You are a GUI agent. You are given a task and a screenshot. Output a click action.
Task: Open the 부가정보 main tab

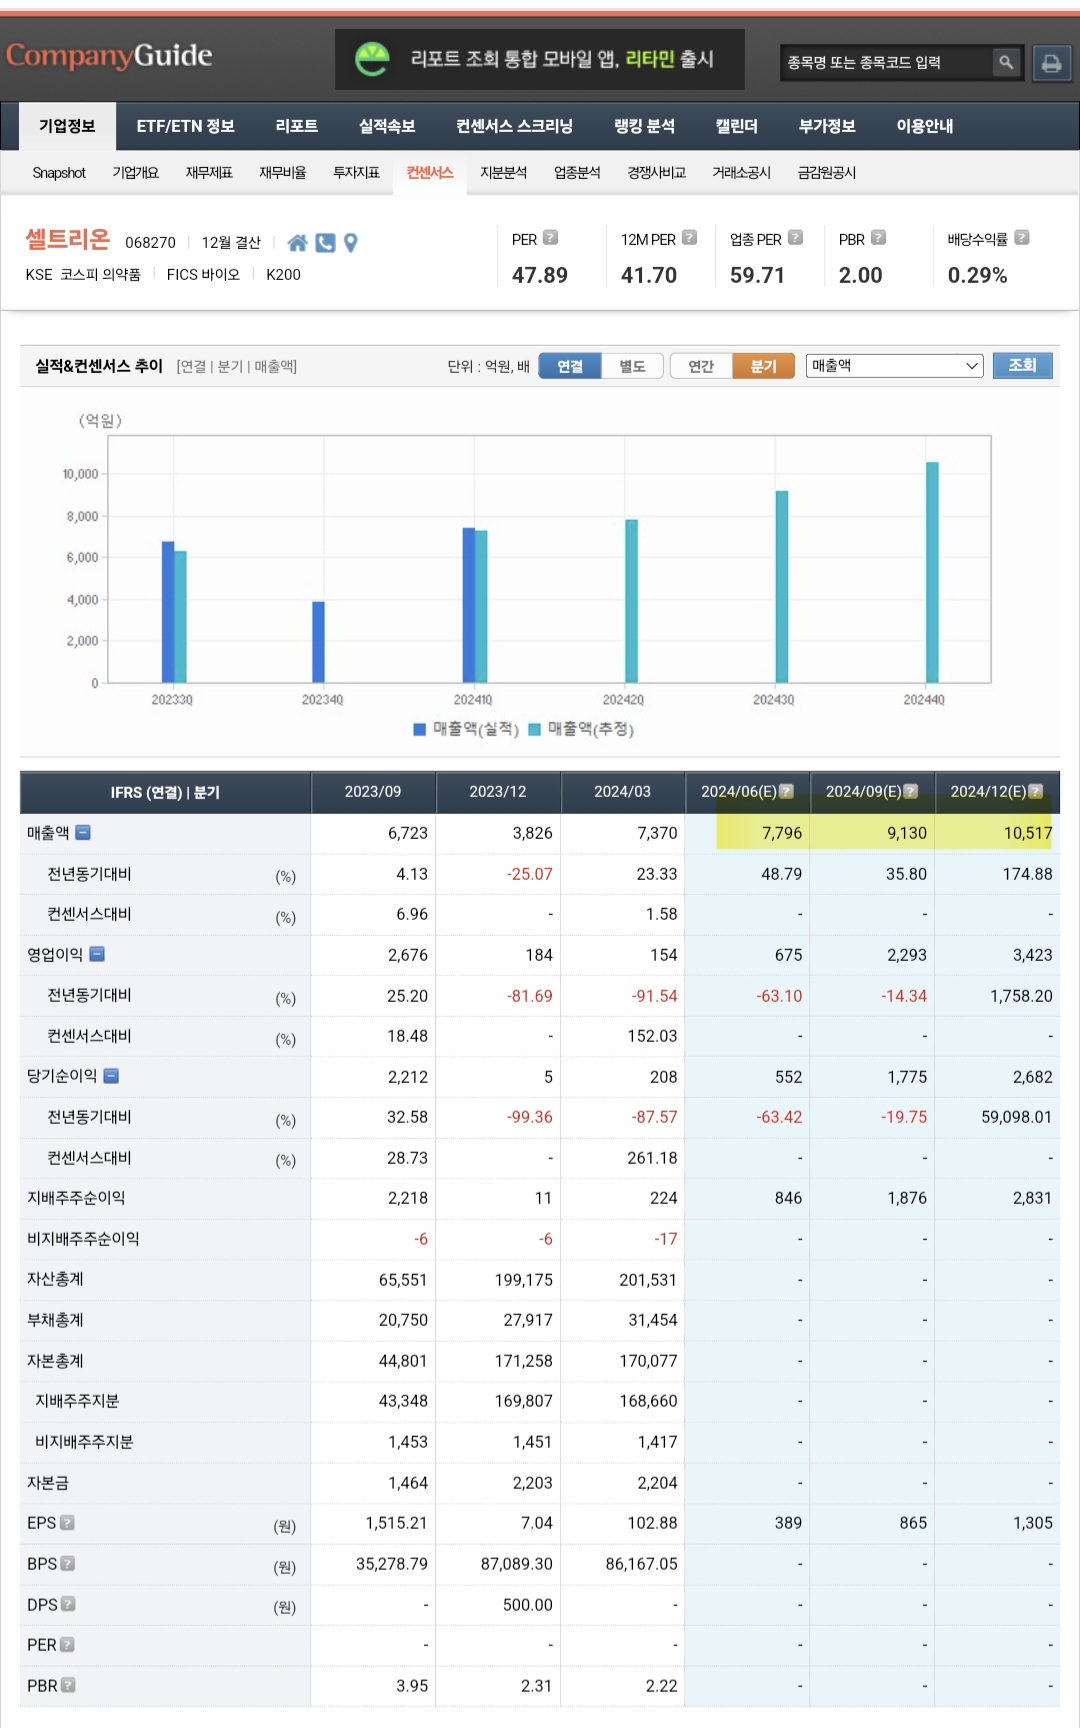tap(827, 126)
